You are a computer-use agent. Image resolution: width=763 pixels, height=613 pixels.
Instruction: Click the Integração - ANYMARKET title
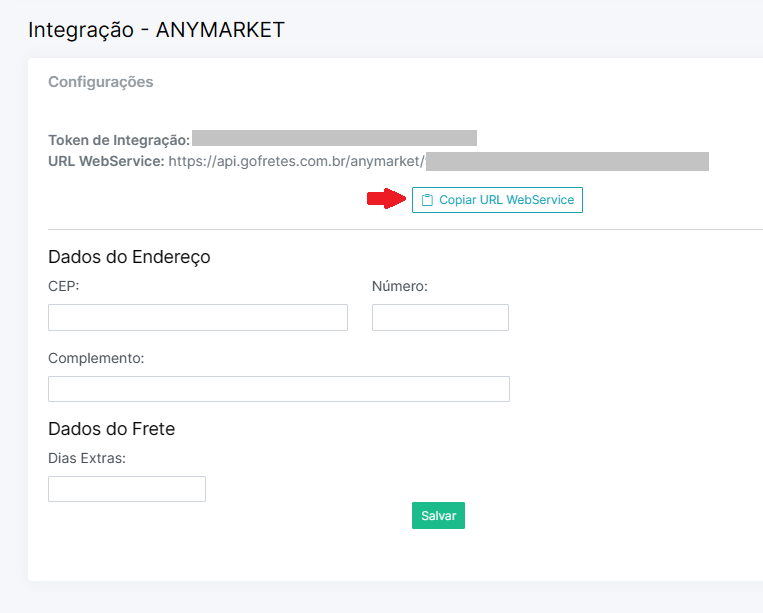[156, 30]
